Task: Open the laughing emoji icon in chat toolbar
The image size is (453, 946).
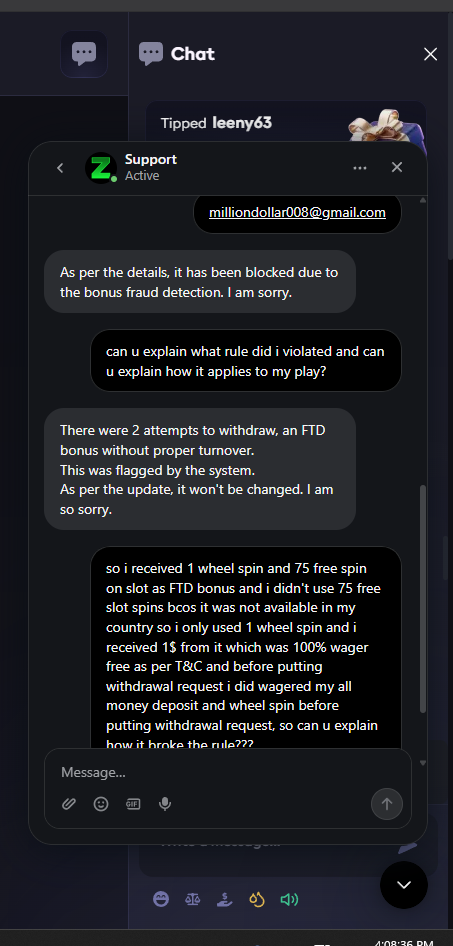Action: (161, 900)
